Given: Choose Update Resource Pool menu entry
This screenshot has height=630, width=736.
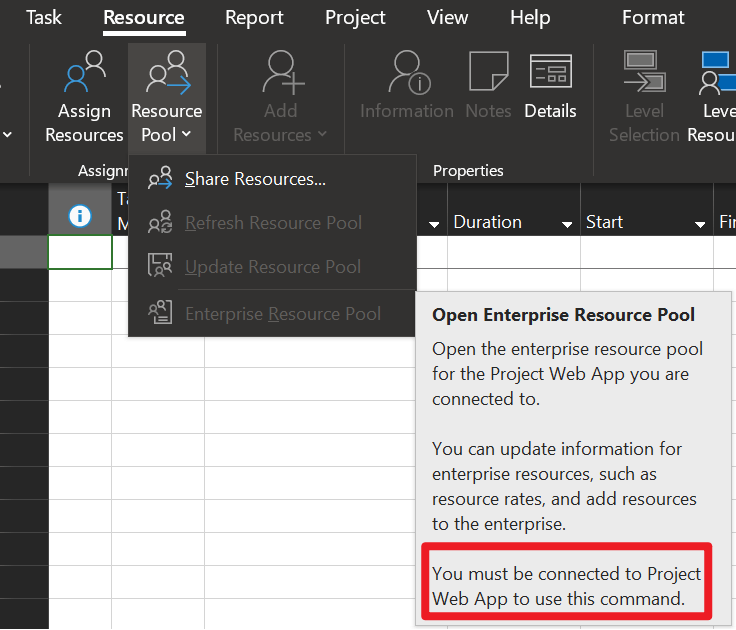Looking at the screenshot, I should [272, 267].
